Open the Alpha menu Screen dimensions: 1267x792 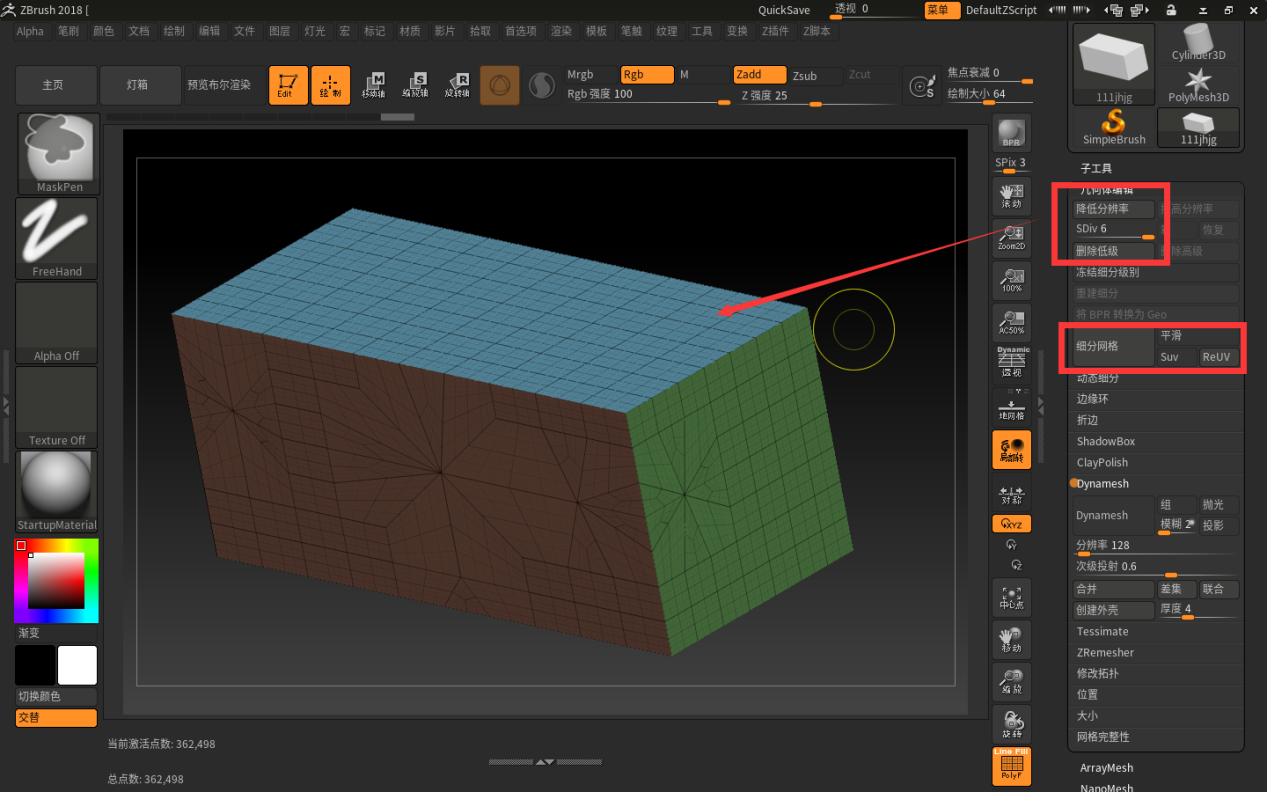point(30,31)
